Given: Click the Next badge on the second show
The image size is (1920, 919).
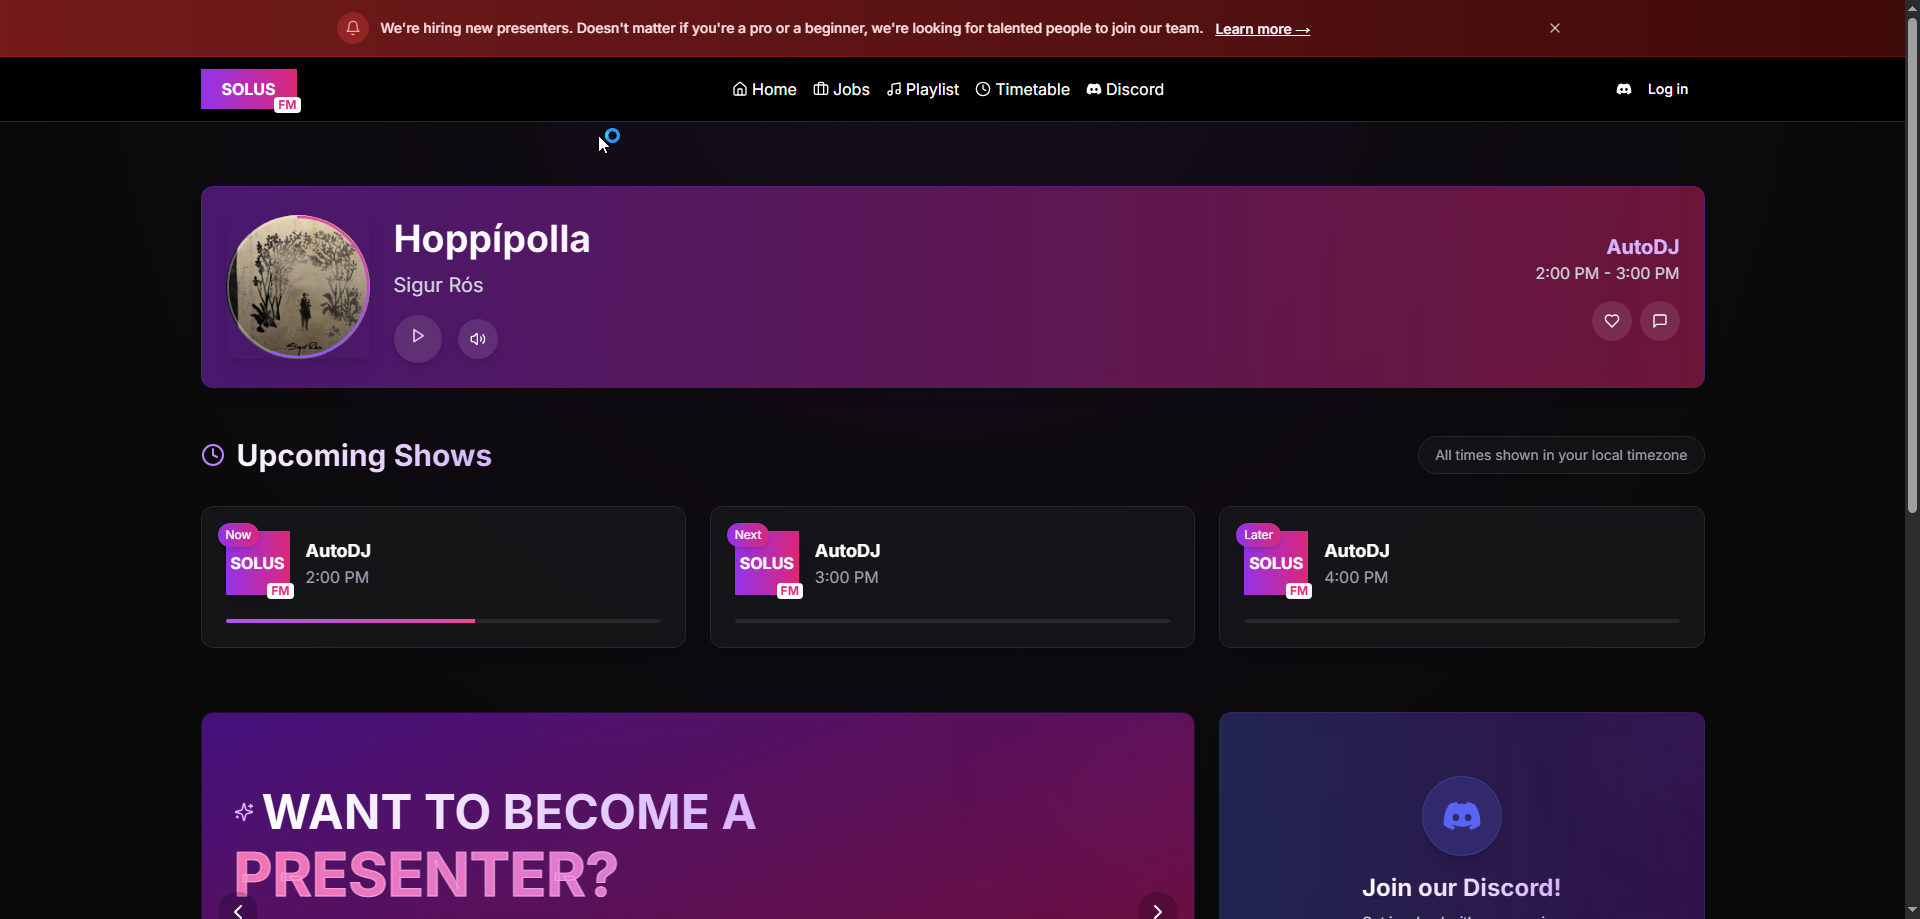Looking at the screenshot, I should point(748,535).
